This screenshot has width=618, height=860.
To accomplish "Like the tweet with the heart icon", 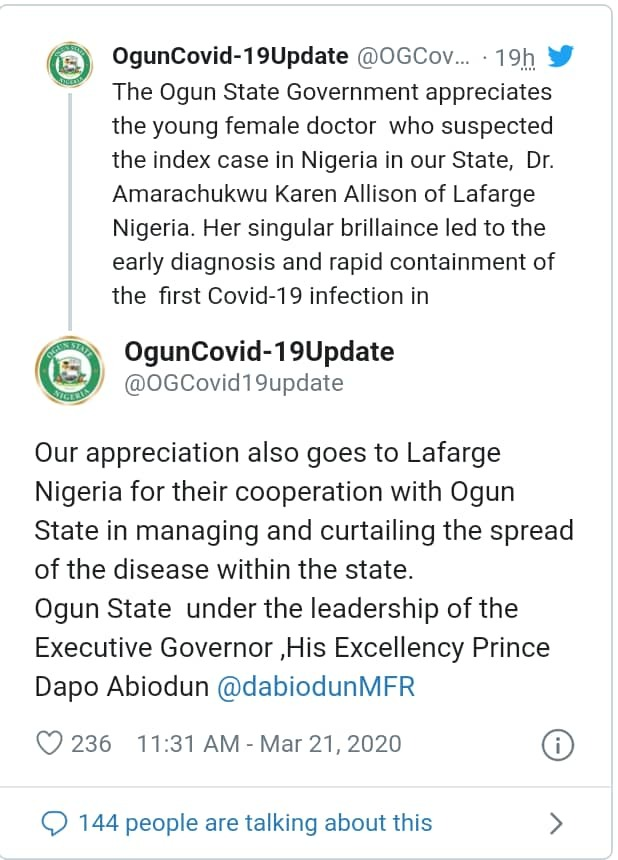I will coord(49,744).
